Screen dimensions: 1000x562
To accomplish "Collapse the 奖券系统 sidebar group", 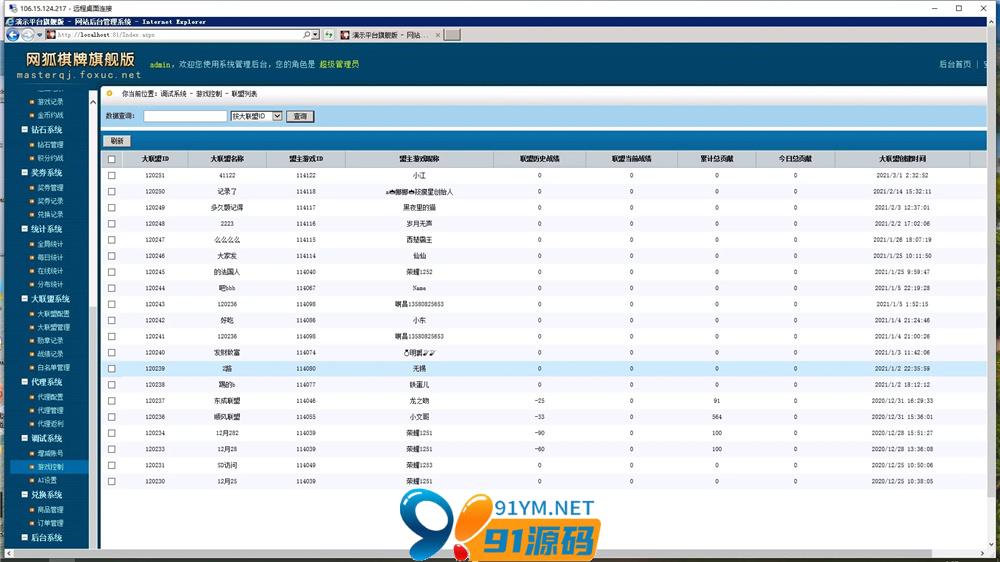I will coord(25,173).
